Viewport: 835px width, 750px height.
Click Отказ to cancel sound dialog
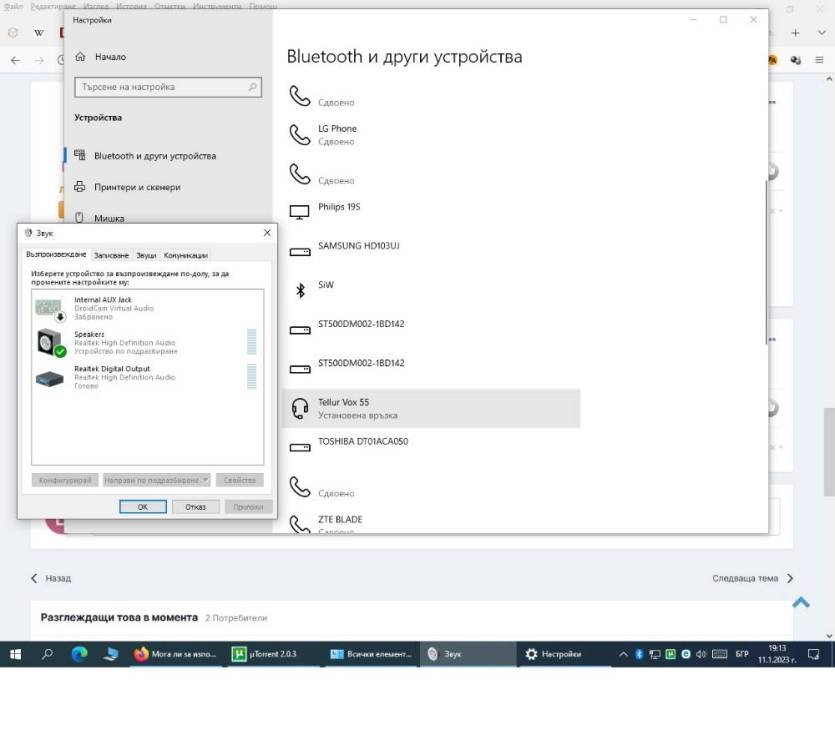pos(195,507)
